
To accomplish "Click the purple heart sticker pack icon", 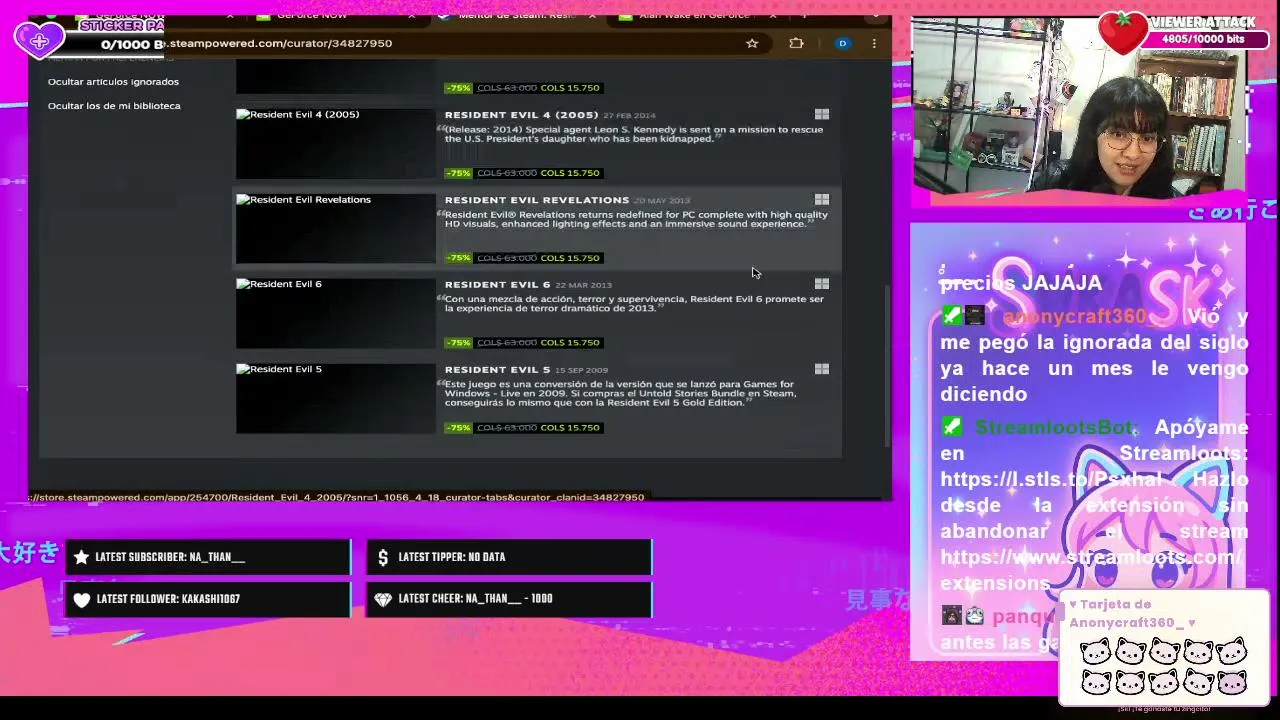I will coord(39,40).
